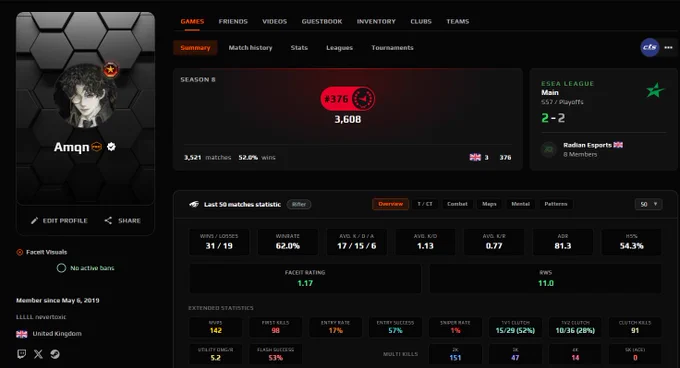The height and width of the screenshot is (368, 680).
Task: Go to the Guestbook tab
Action: click(x=322, y=21)
